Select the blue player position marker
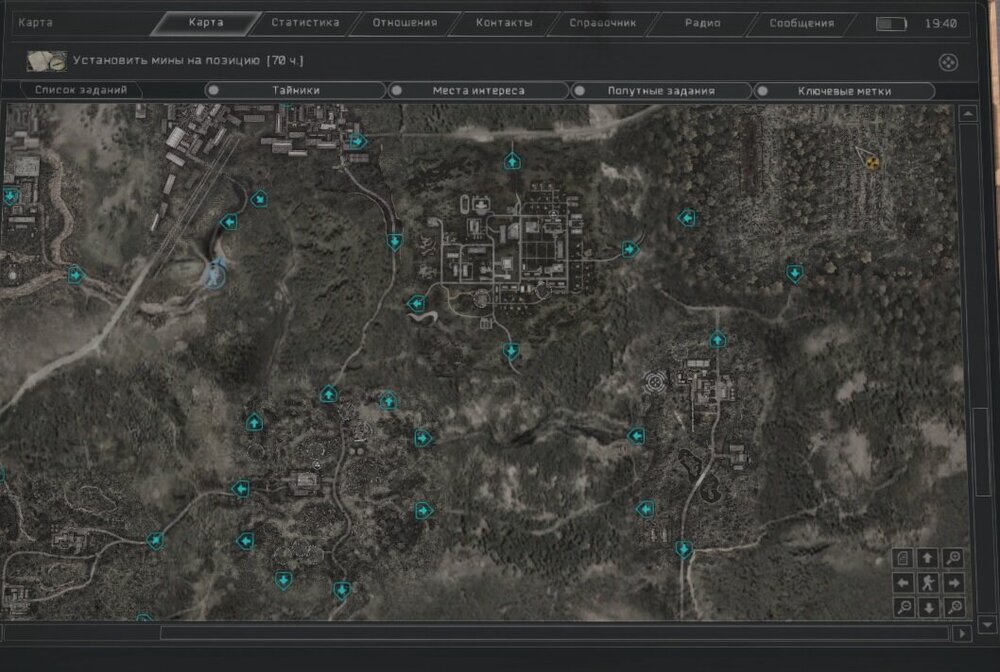 coord(214,275)
